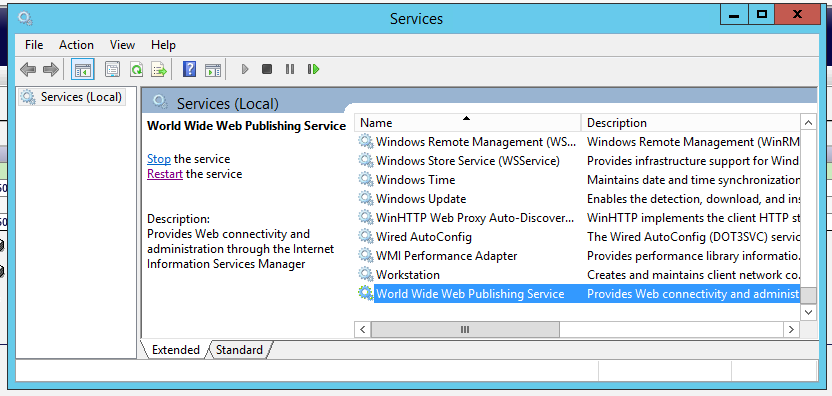Open the Action menu
The image size is (832, 396).
pyautogui.click(x=76, y=45)
